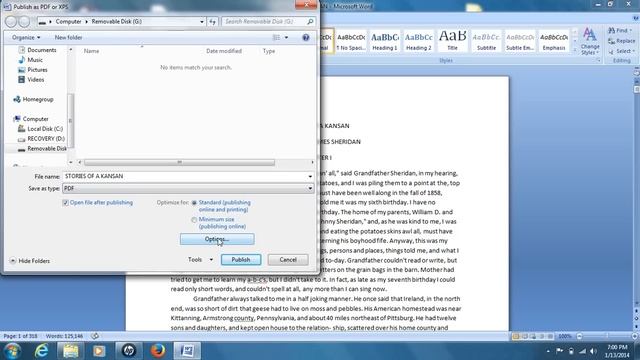This screenshot has height=360, width=640.
Task: Click Replace in Word Editing group
Action: [621, 41]
